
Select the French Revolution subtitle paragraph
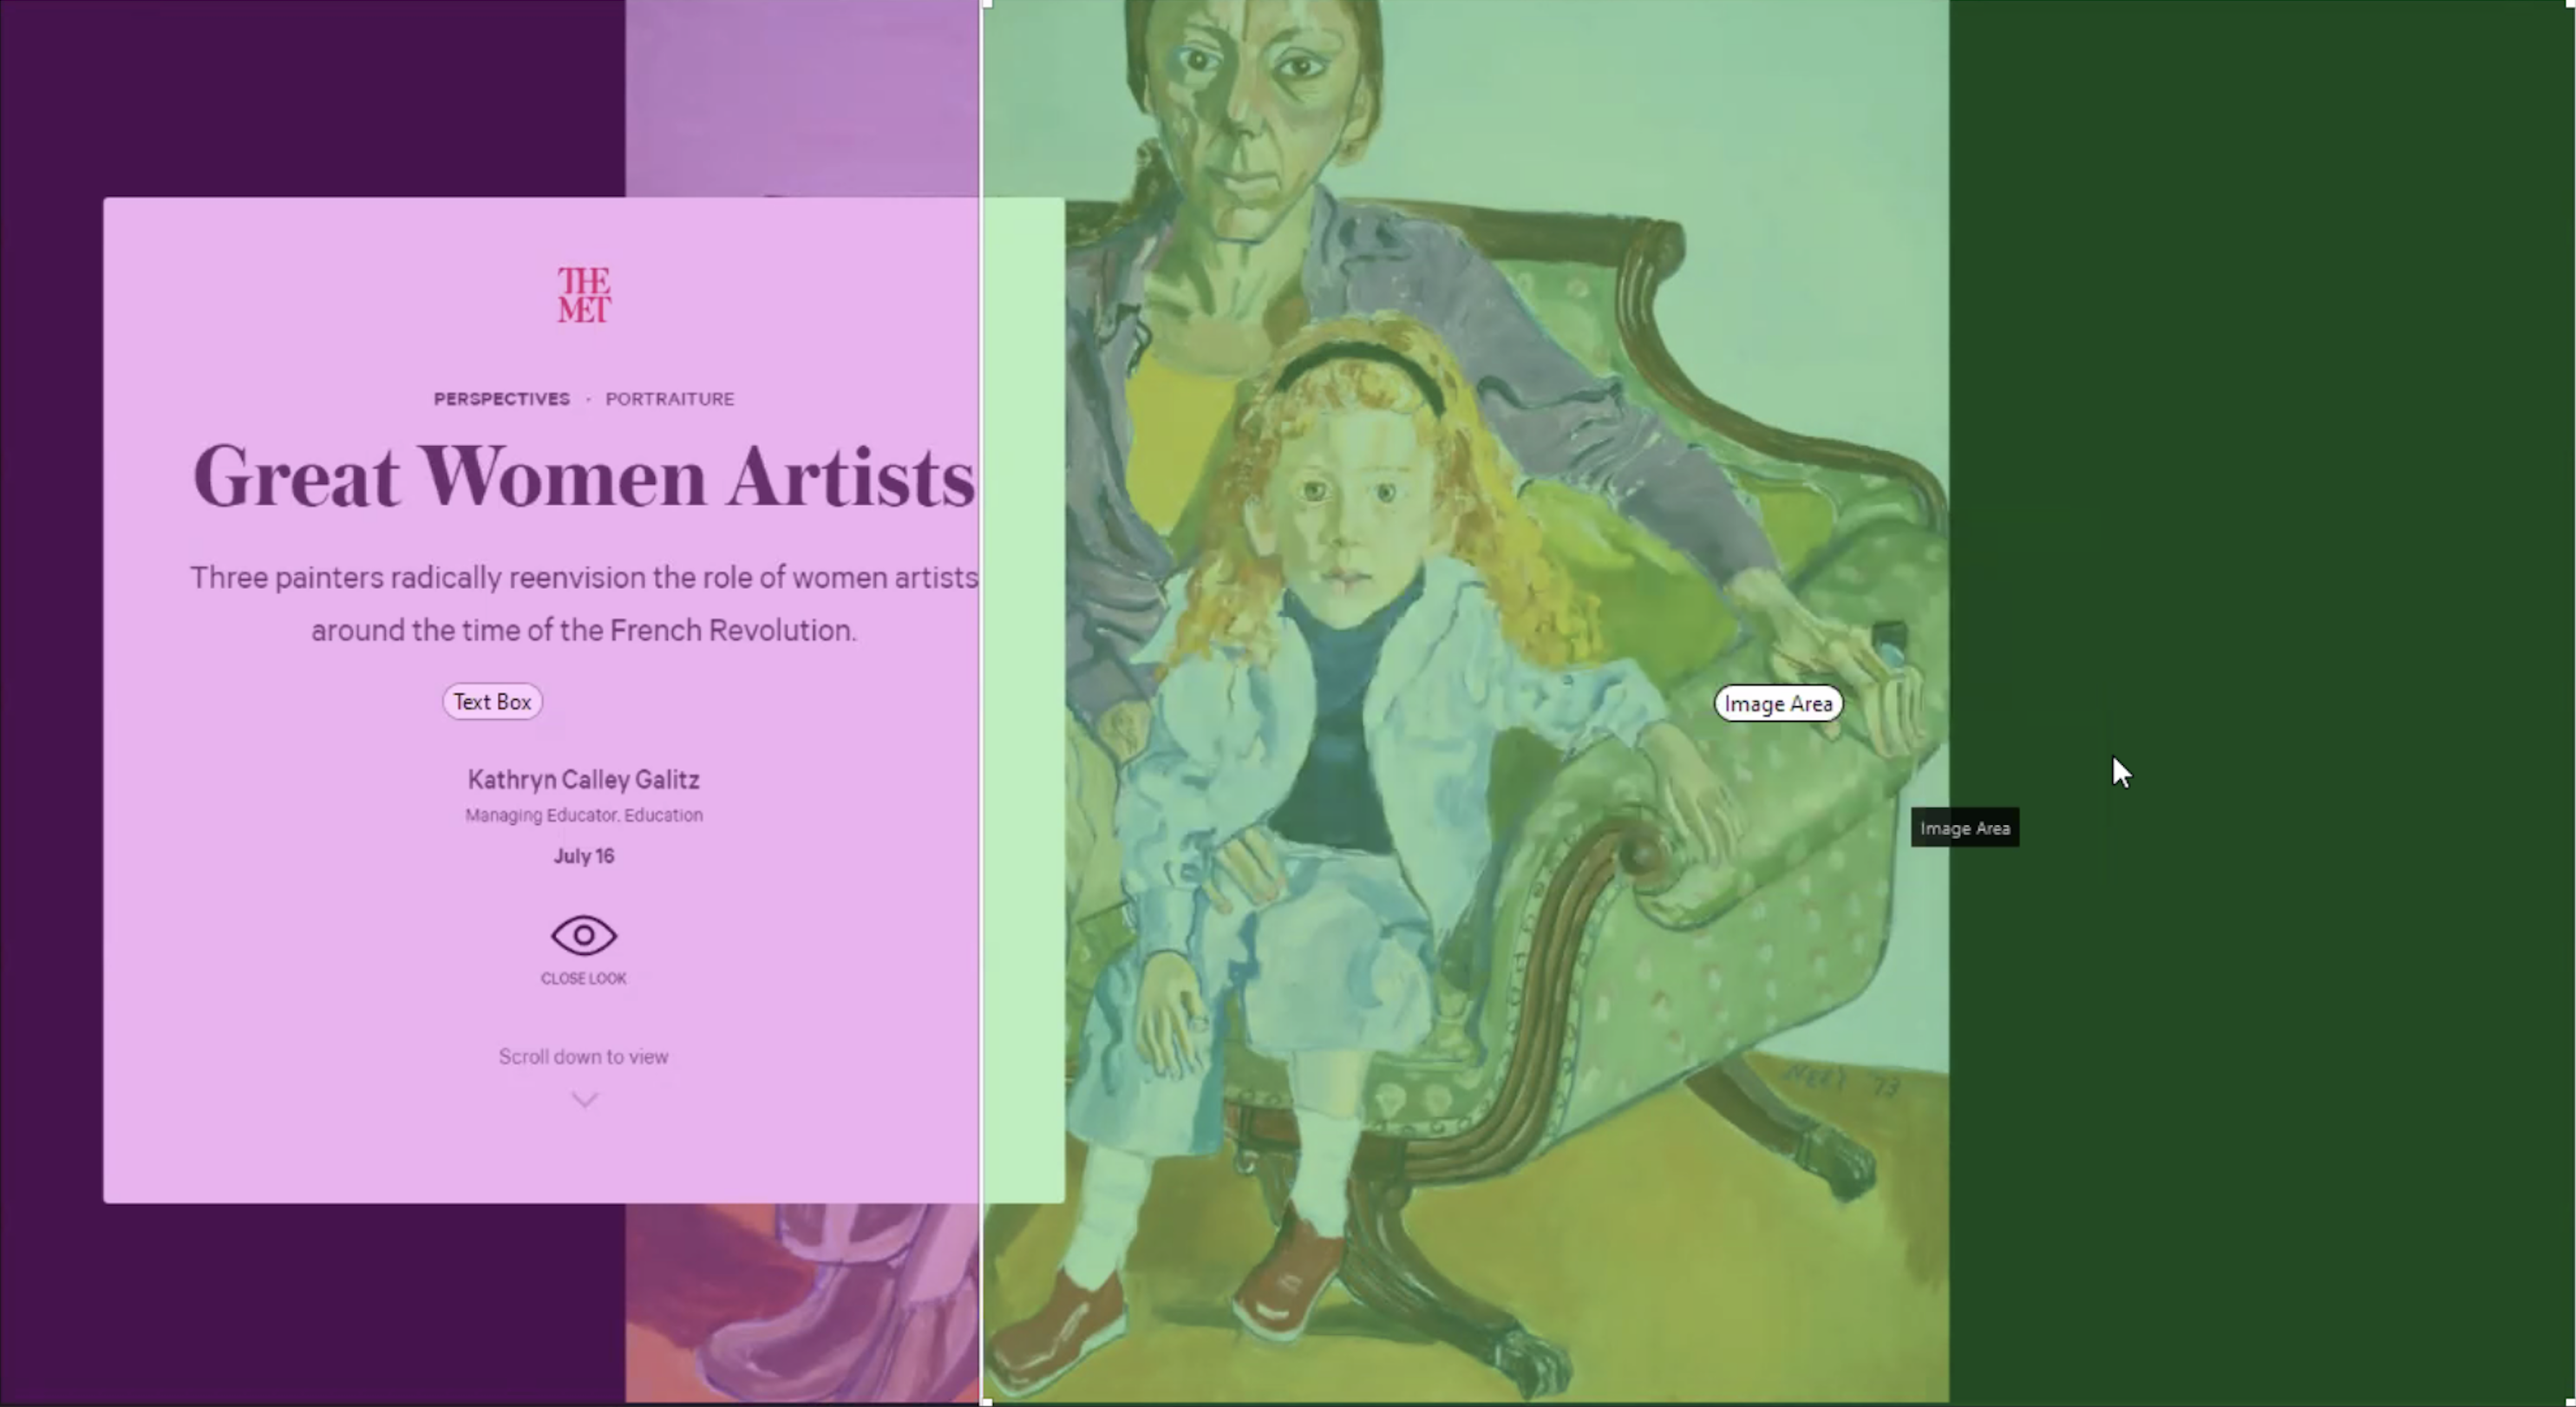(x=584, y=604)
